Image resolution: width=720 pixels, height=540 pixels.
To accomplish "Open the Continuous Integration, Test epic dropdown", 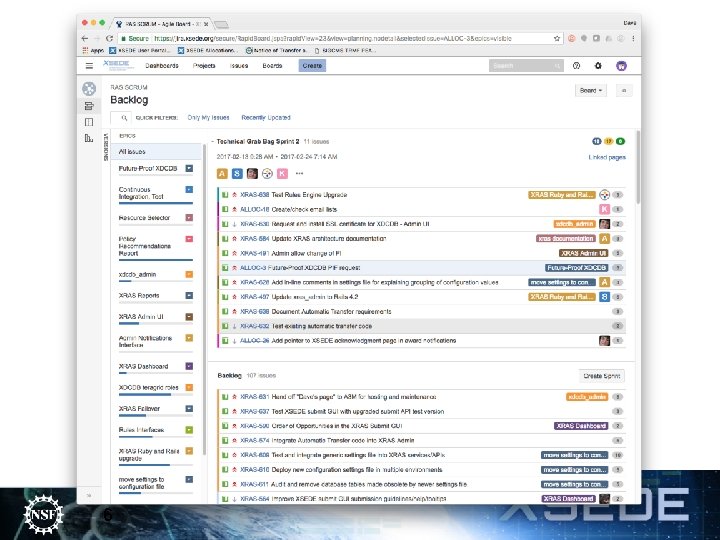I will (x=189, y=190).
